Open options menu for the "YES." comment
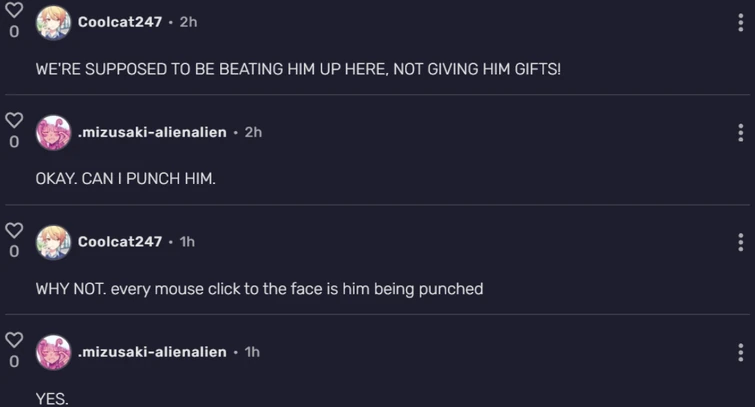 [740, 352]
